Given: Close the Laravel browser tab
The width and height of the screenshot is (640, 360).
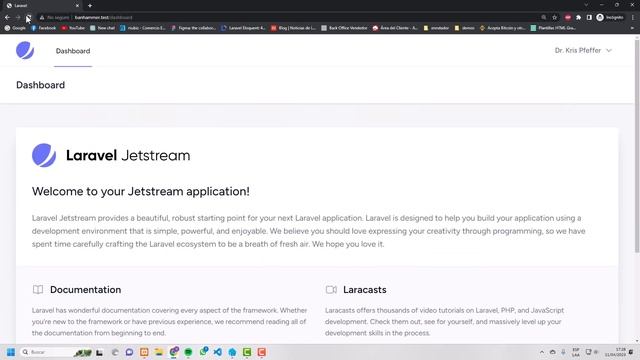Looking at the screenshot, I should coord(77,6).
